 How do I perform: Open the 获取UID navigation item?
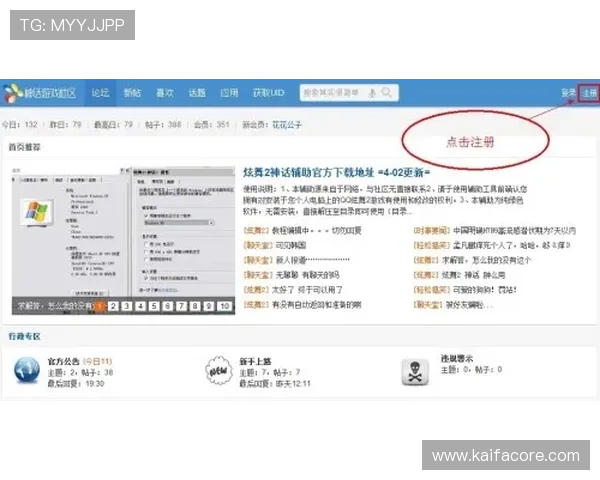(269, 93)
